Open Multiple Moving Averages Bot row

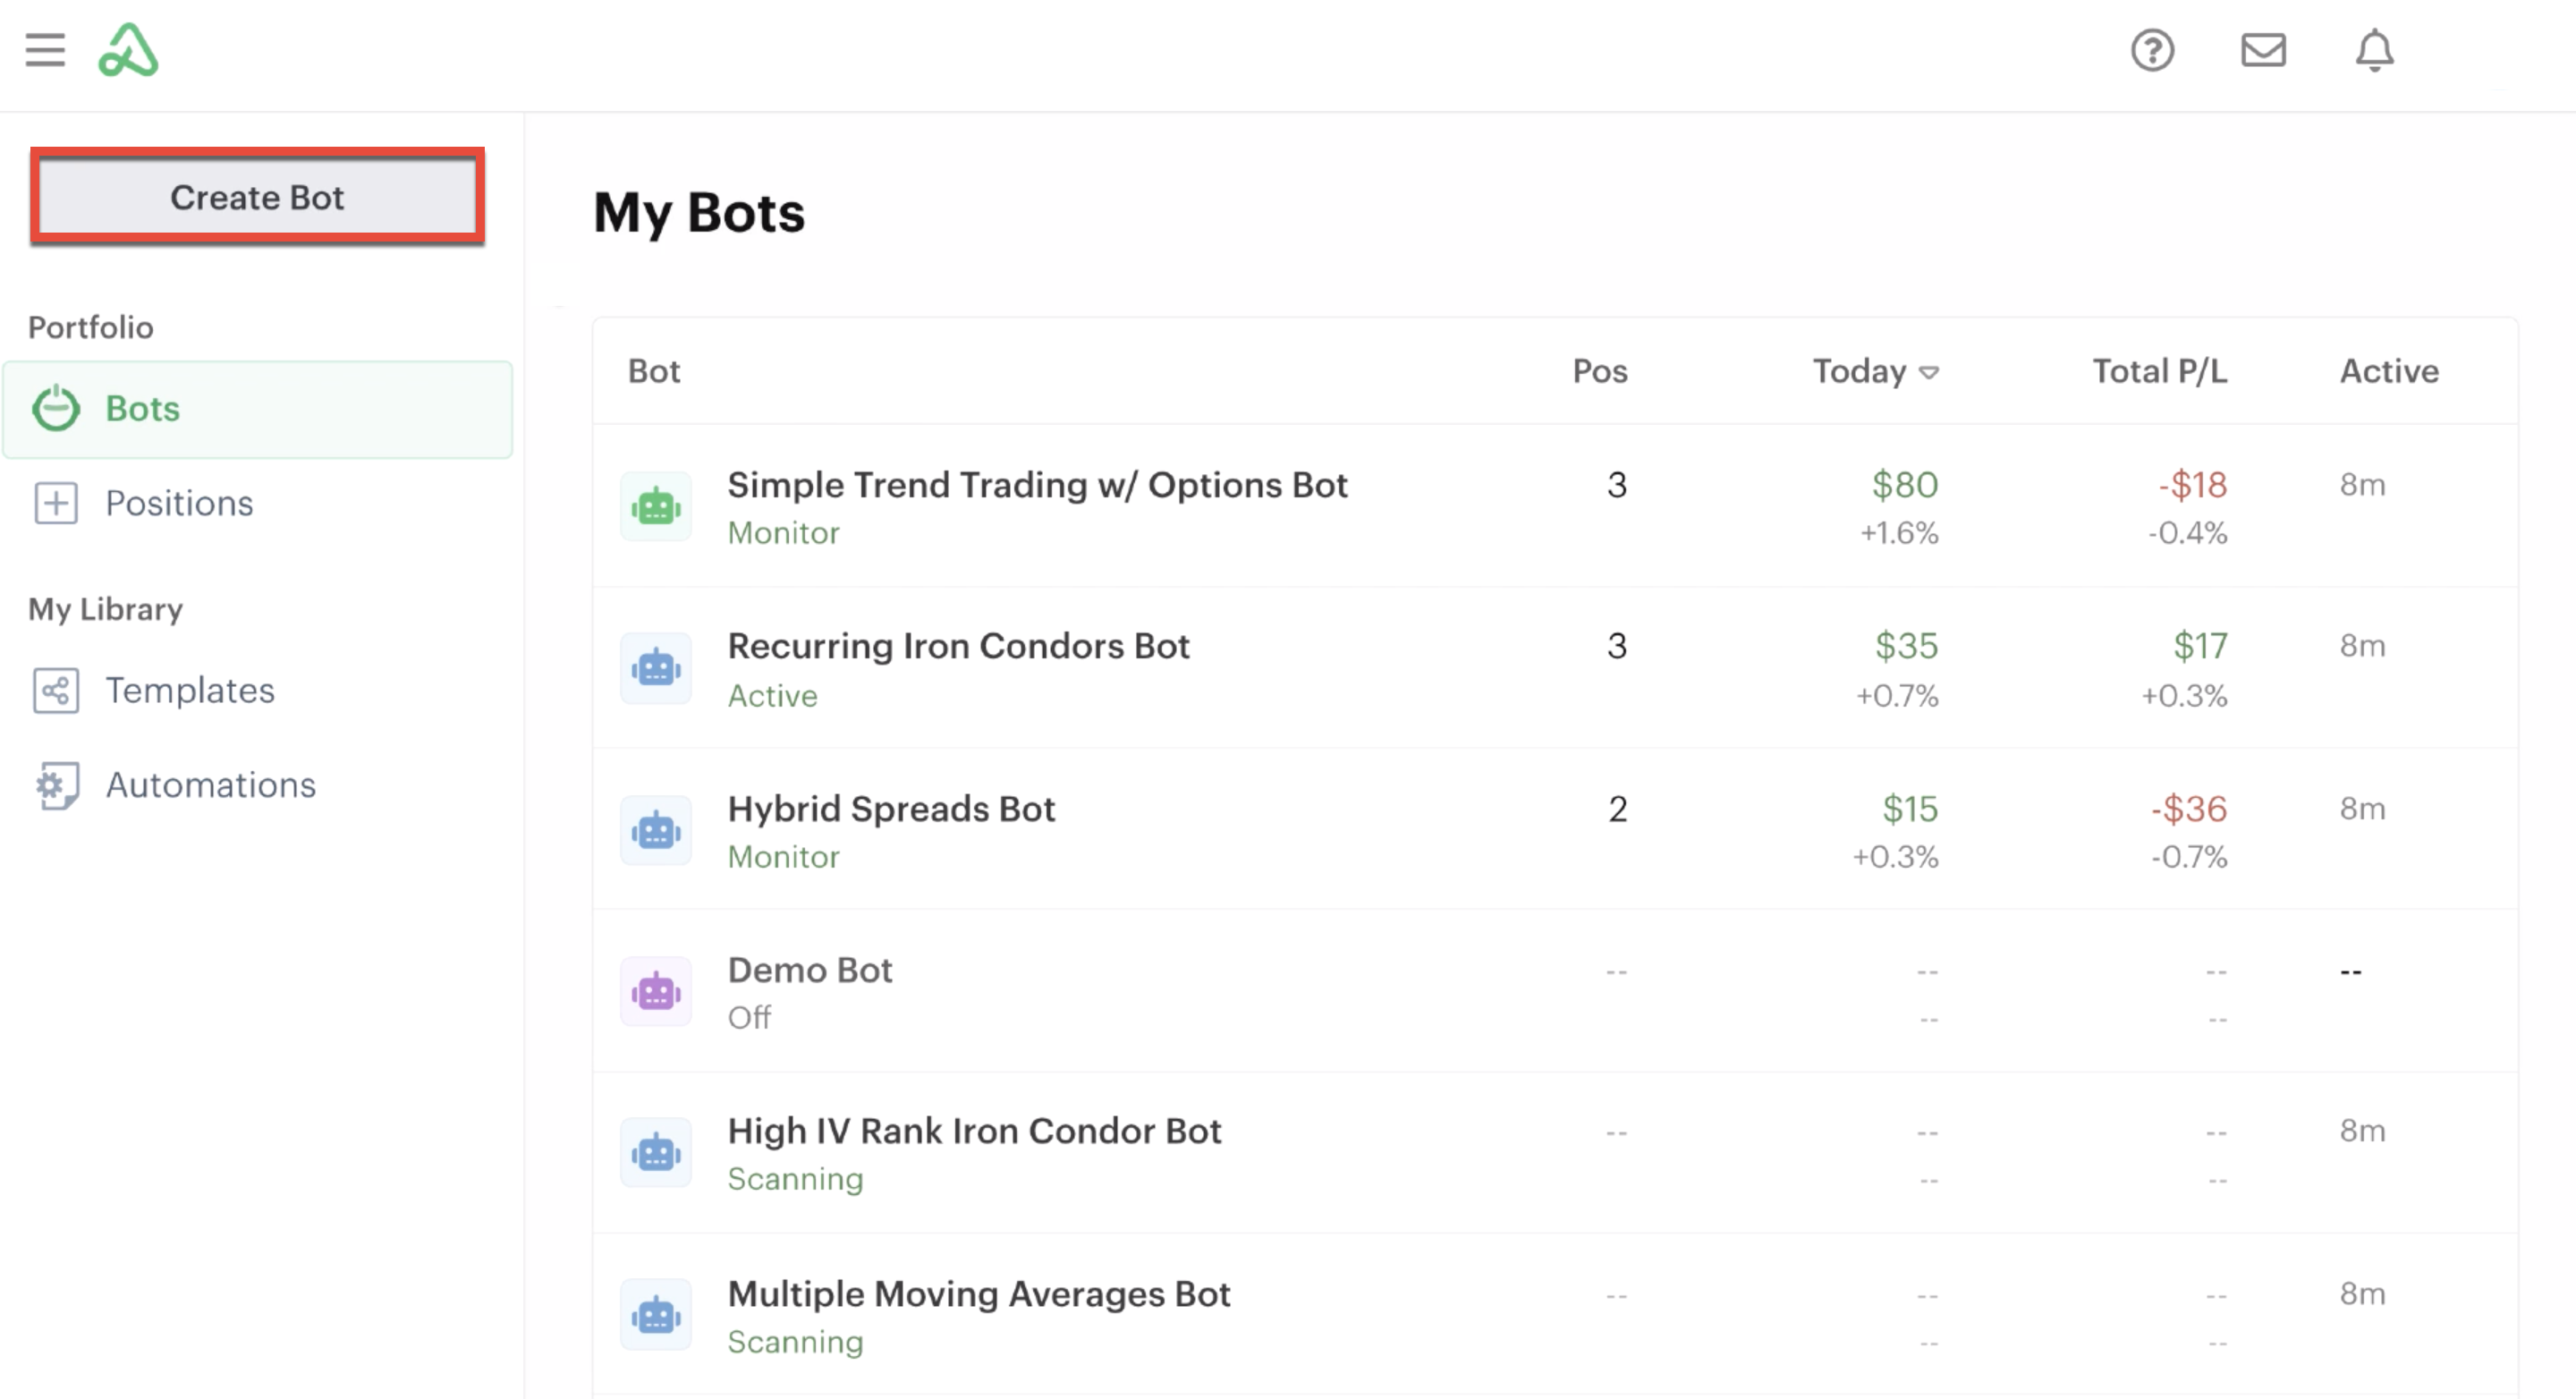coord(979,1293)
